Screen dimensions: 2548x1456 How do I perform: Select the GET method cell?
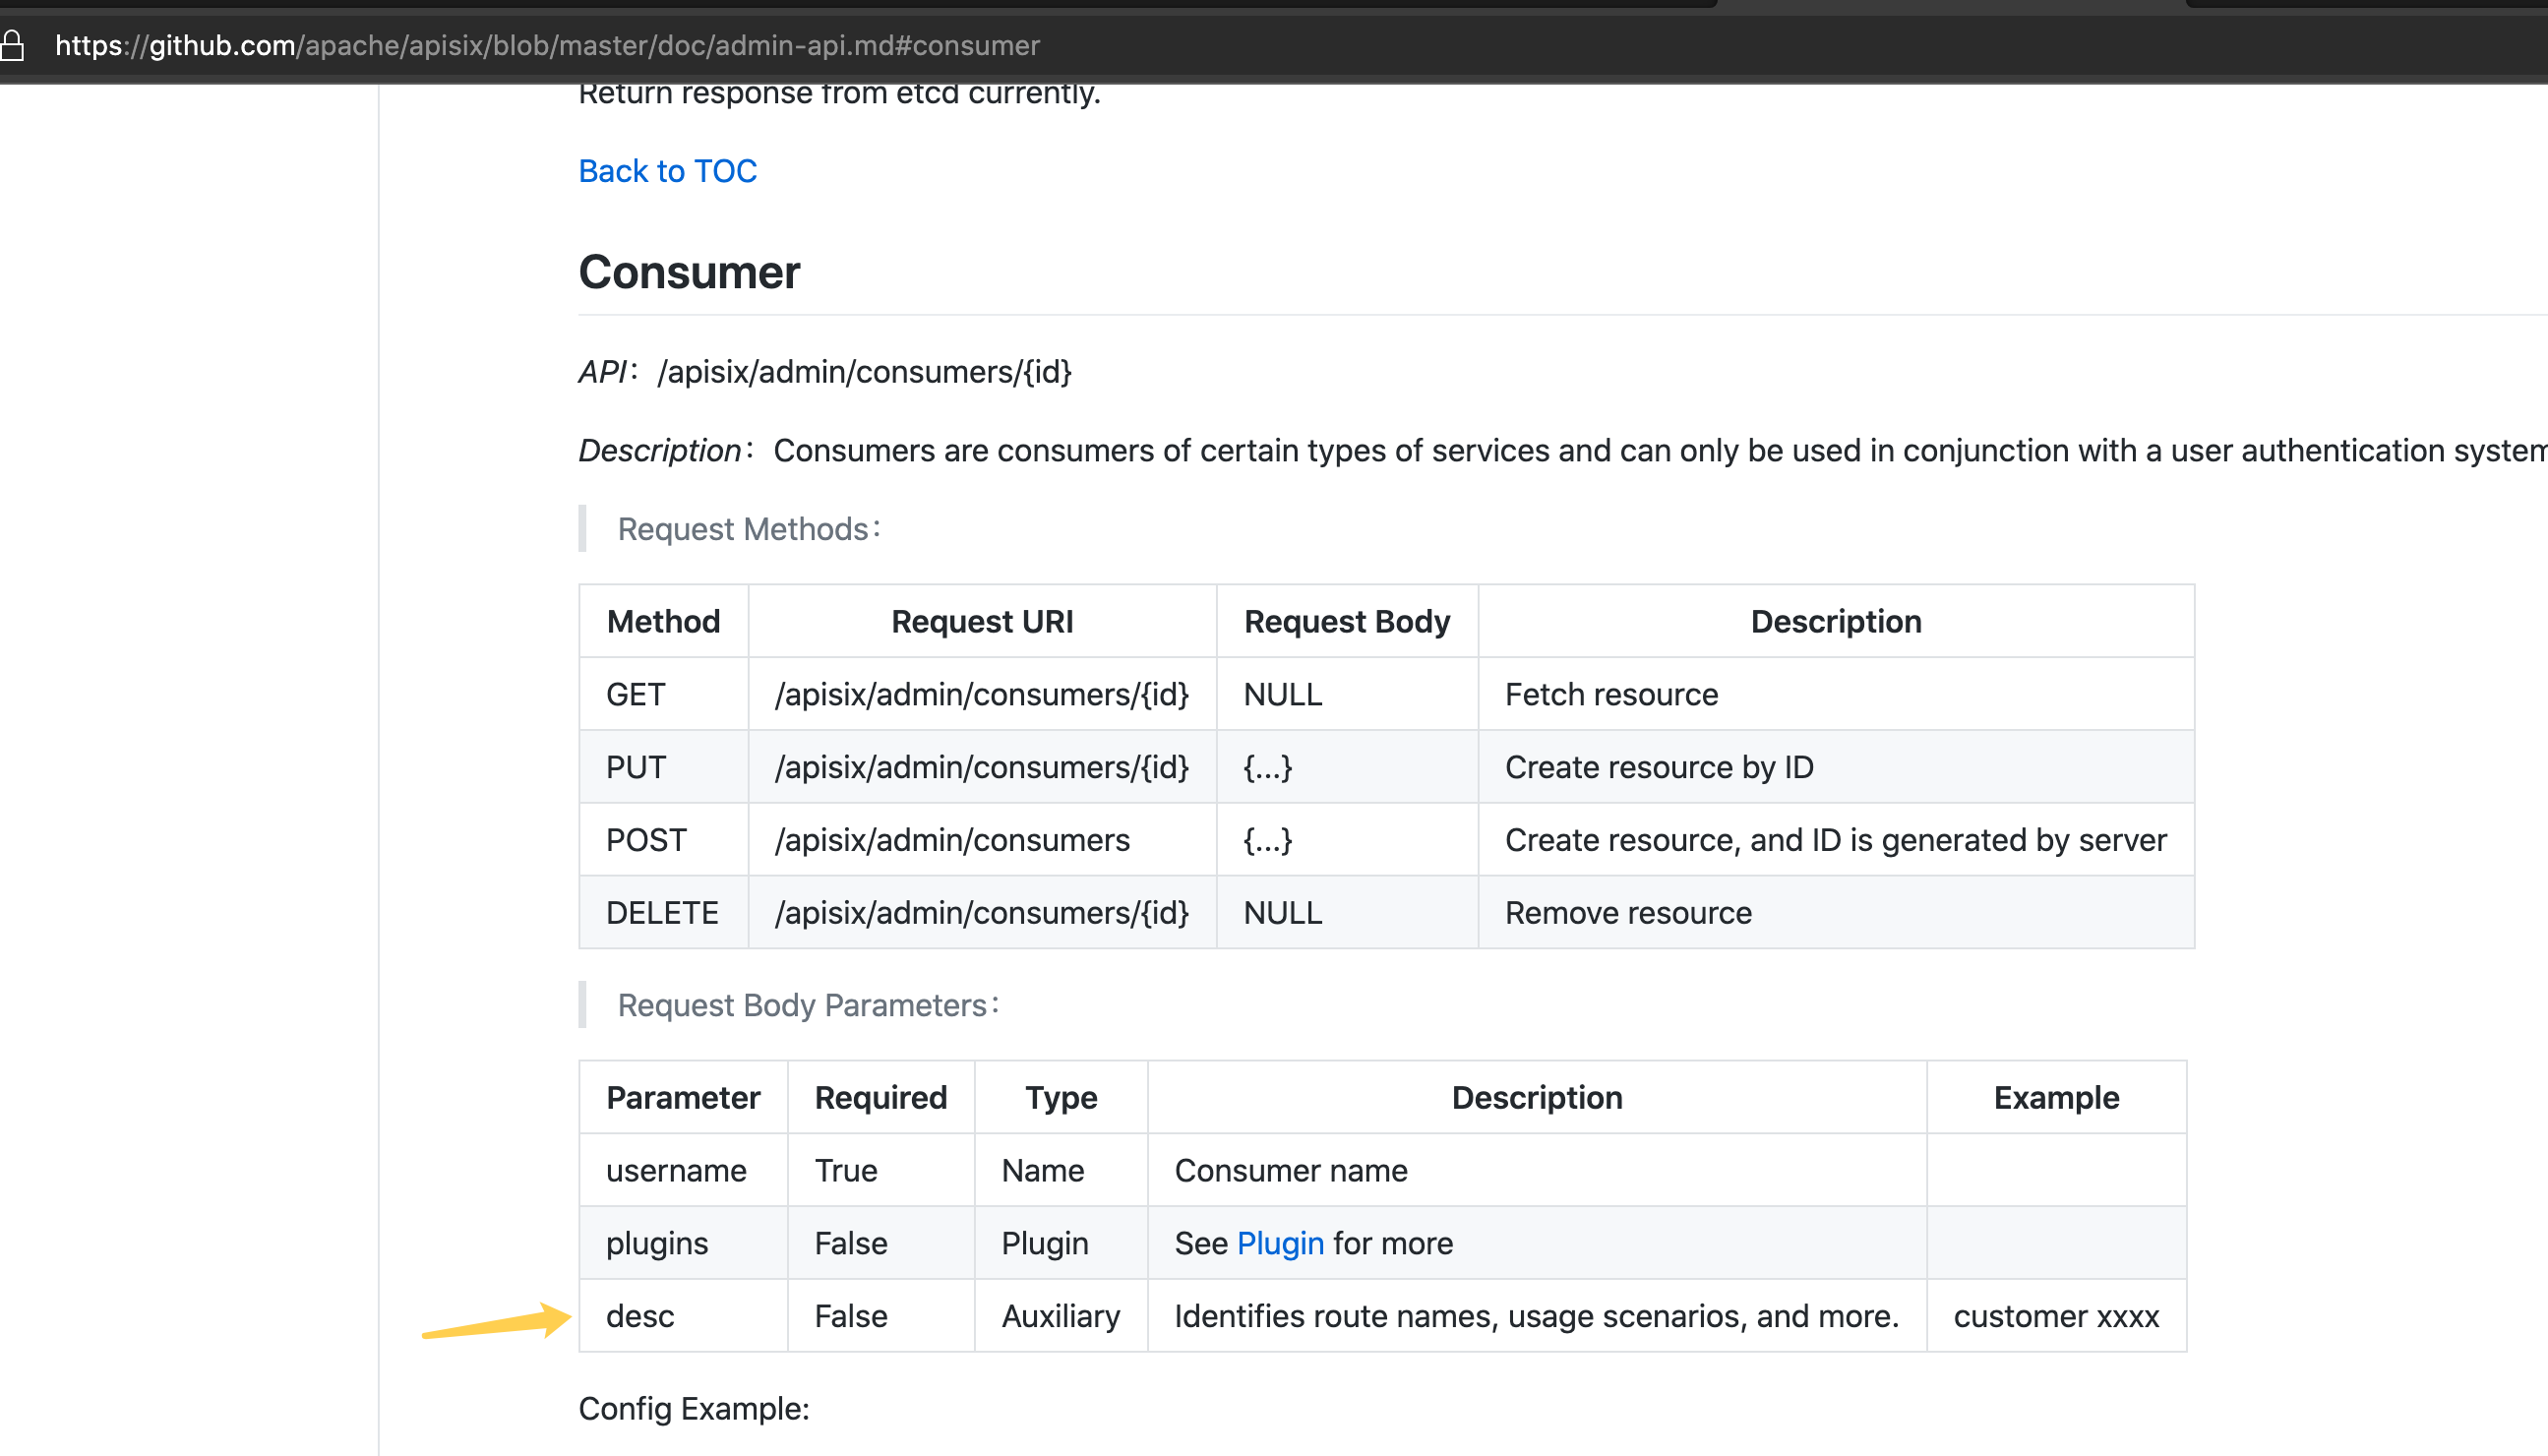coord(635,694)
